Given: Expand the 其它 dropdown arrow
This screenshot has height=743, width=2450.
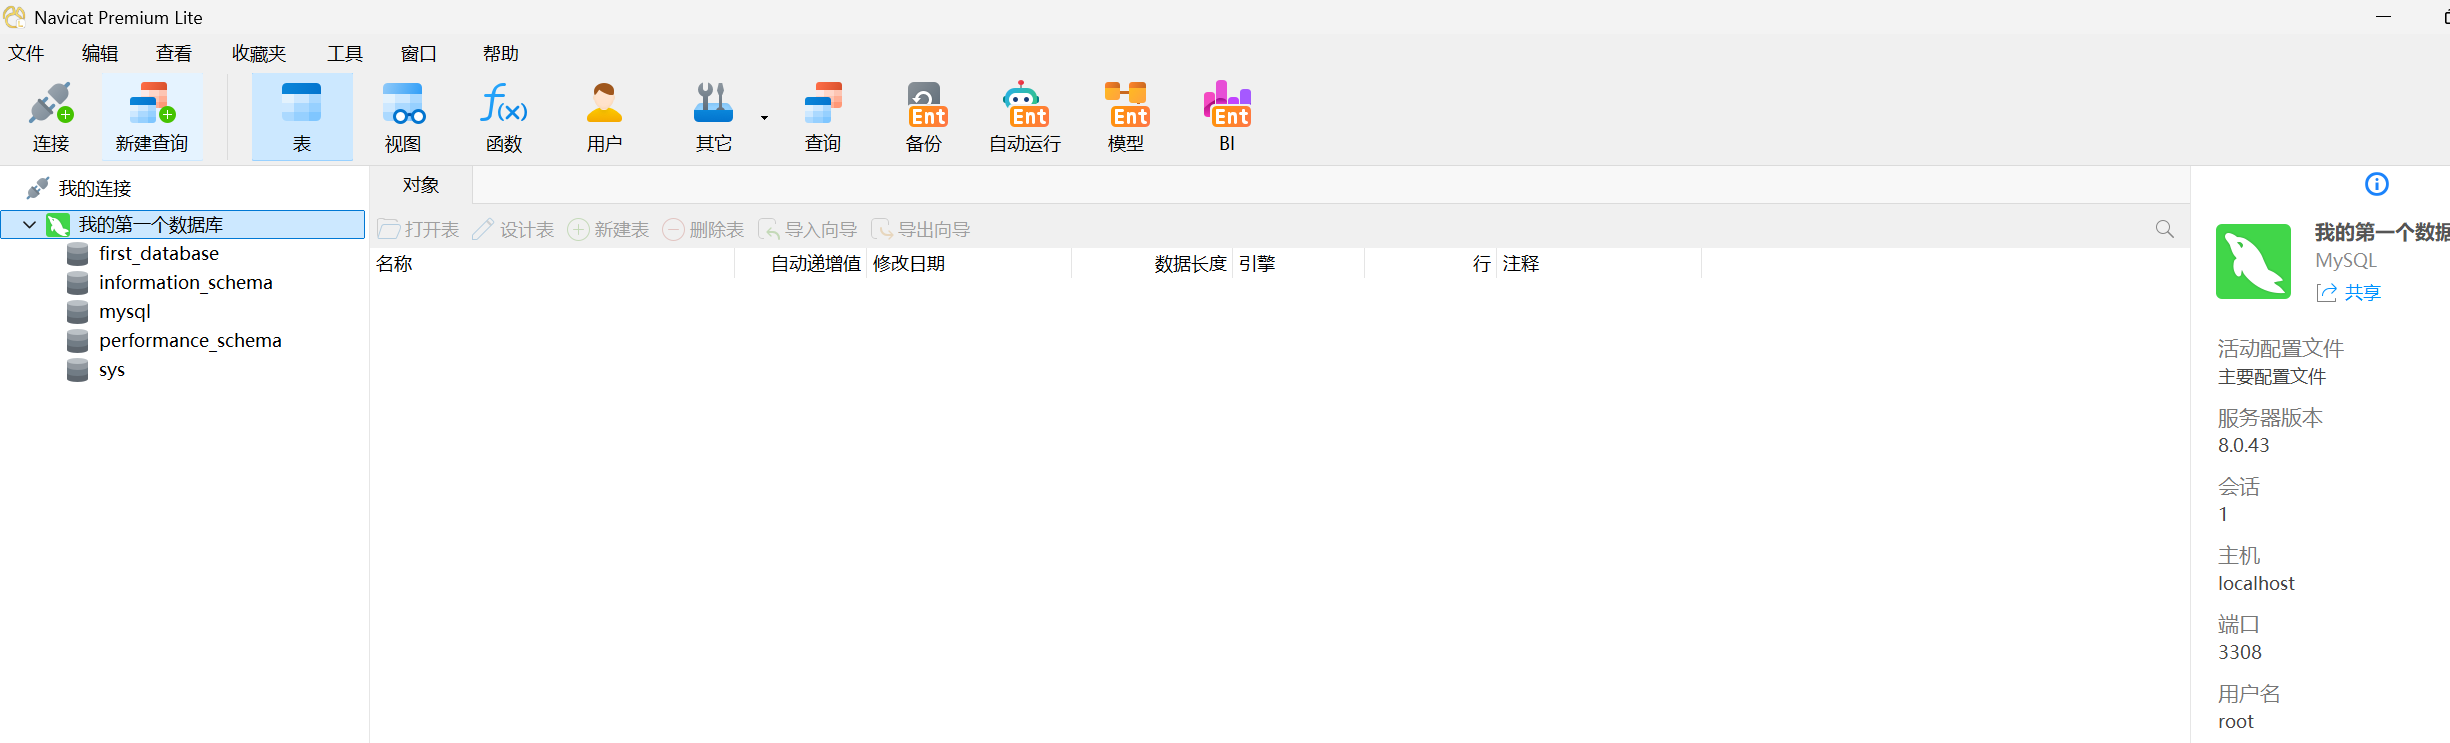Looking at the screenshot, I should click(x=764, y=118).
